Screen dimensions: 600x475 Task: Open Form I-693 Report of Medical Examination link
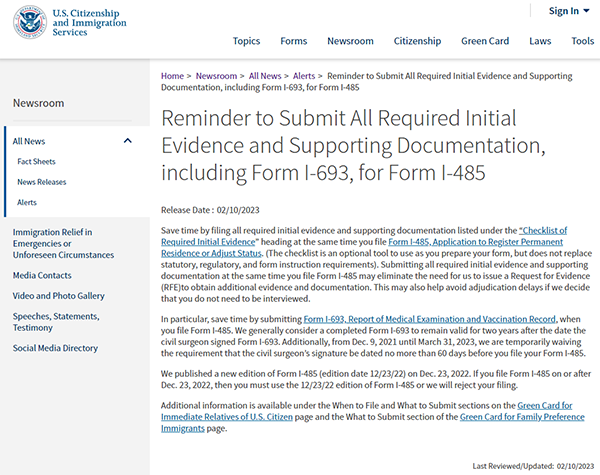(x=429, y=319)
